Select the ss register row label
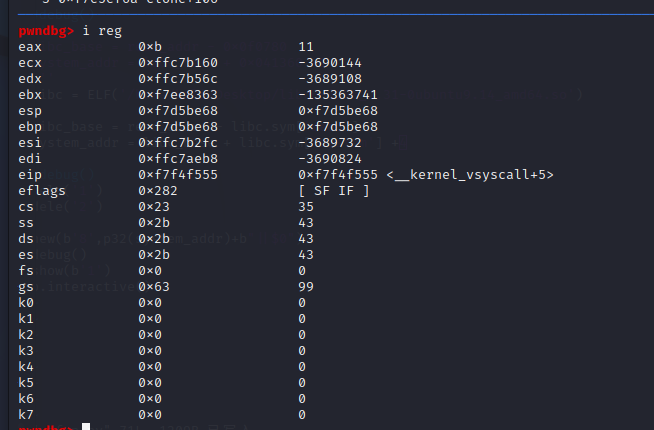The height and width of the screenshot is (430, 654). (26, 223)
